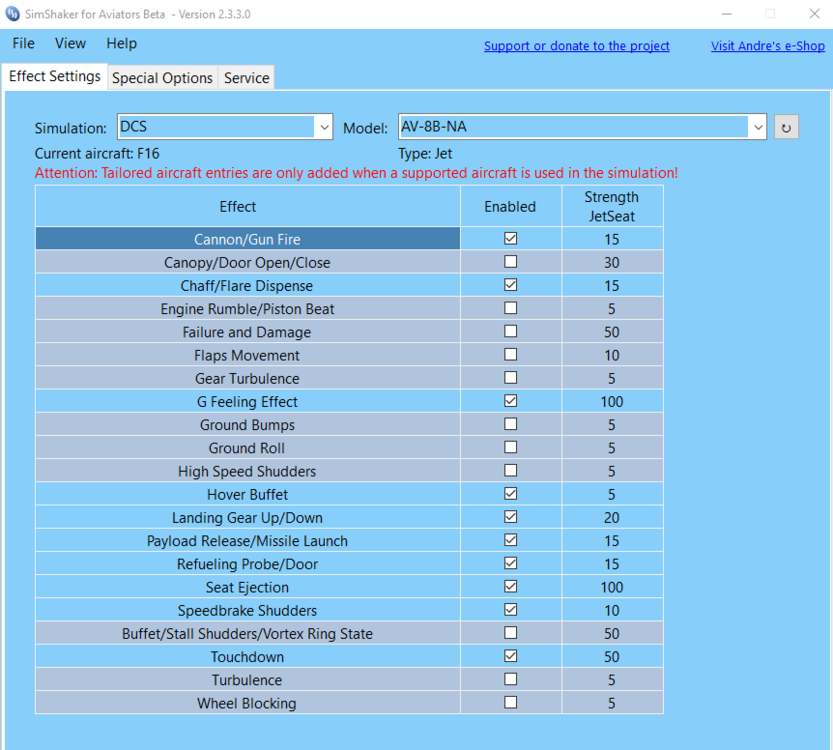Disable the Speedbrake Shudders checkbox
The height and width of the screenshot is (750, 833).
511,610
